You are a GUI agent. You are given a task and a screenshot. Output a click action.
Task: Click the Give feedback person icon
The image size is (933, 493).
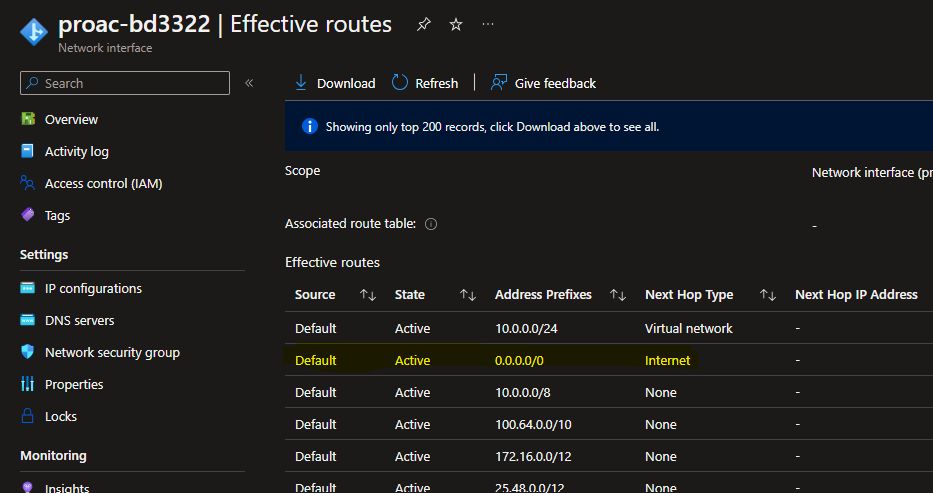point(499,83)
